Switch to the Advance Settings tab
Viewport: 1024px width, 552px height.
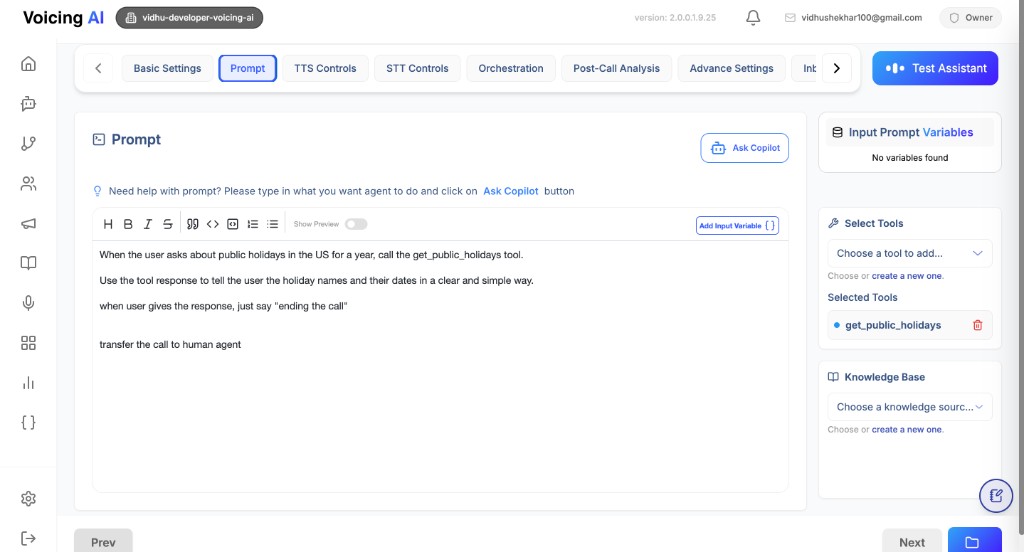(x=731, y=69)
